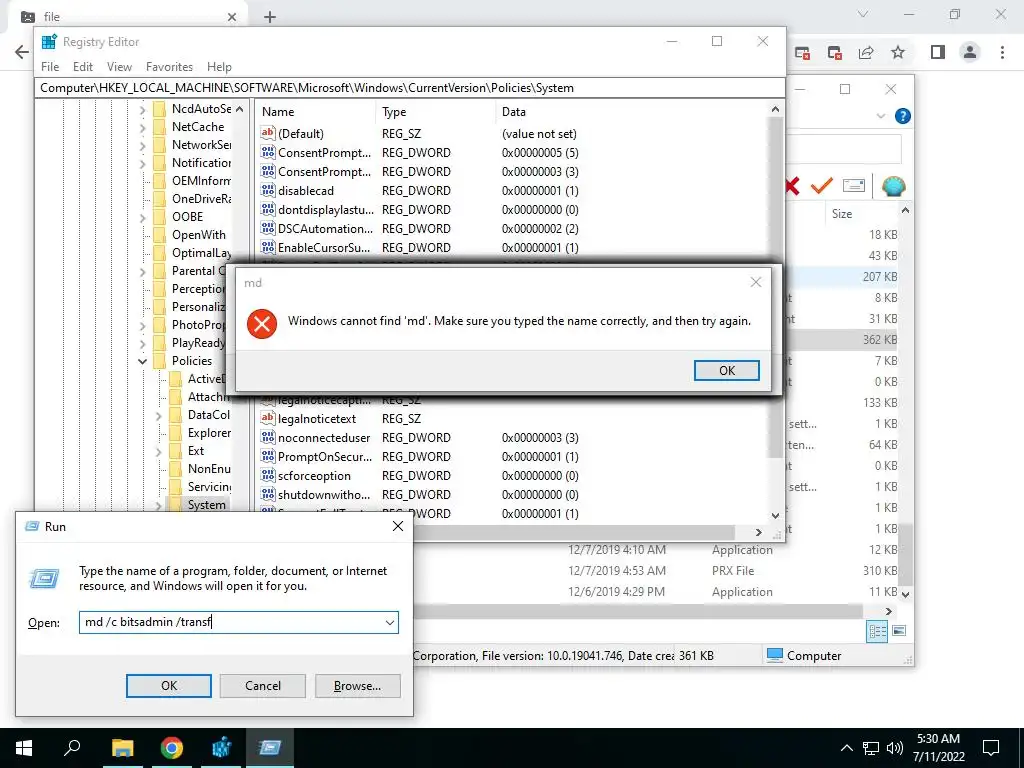Open the Favorites menu in Registry Editor
Viewport: 1024px width, 768px height.
(x=169, y=67)
